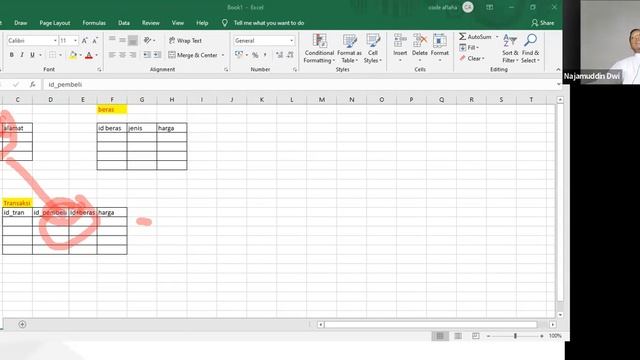
Task: Switch to the Data tab
Action: pos(124,23)
